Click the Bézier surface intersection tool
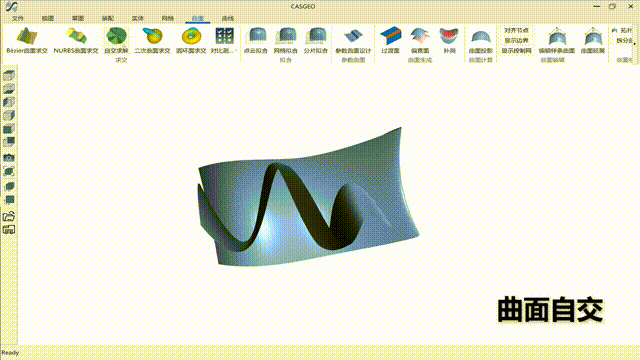 pos(27,40)
